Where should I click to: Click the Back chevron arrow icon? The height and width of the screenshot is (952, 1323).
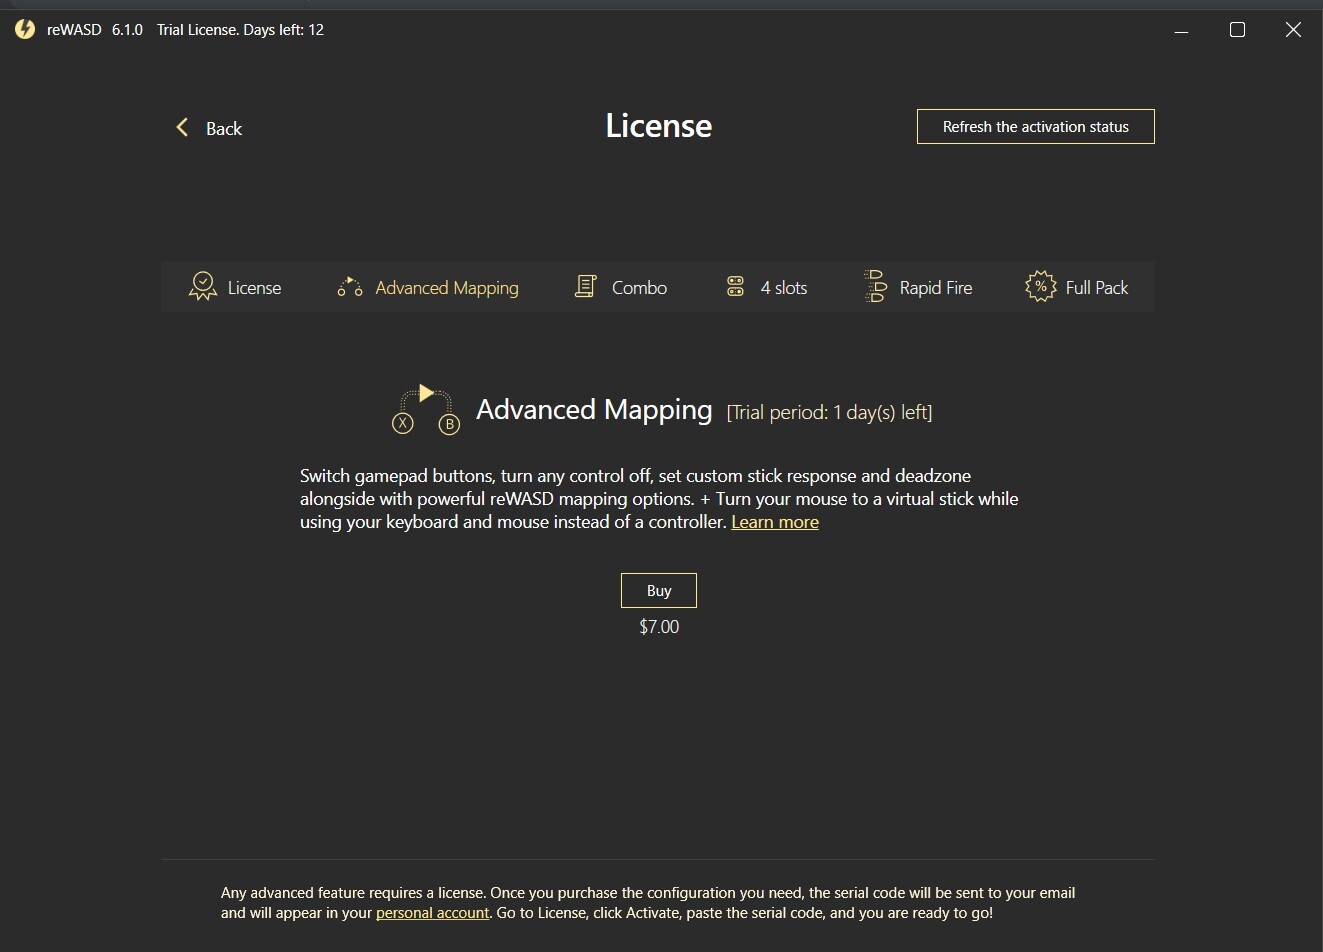[182, 127]
